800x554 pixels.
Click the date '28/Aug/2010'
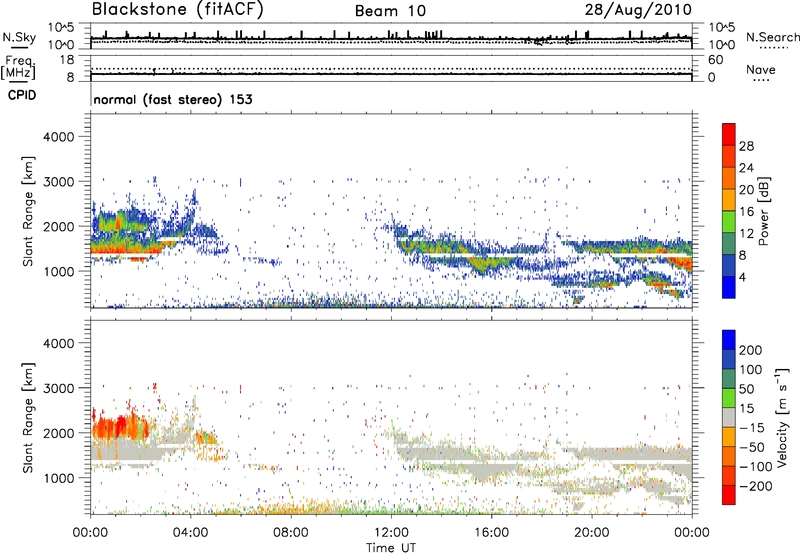click(638, 10)
